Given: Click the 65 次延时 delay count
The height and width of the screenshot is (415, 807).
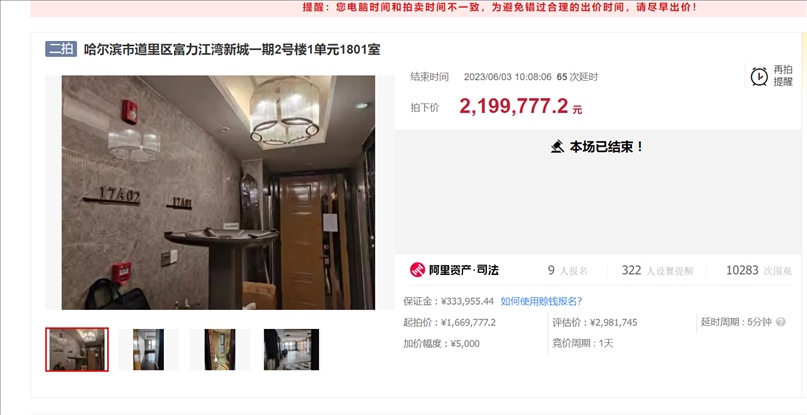Looking at the screenshot, I should click(x=577, y=77).
